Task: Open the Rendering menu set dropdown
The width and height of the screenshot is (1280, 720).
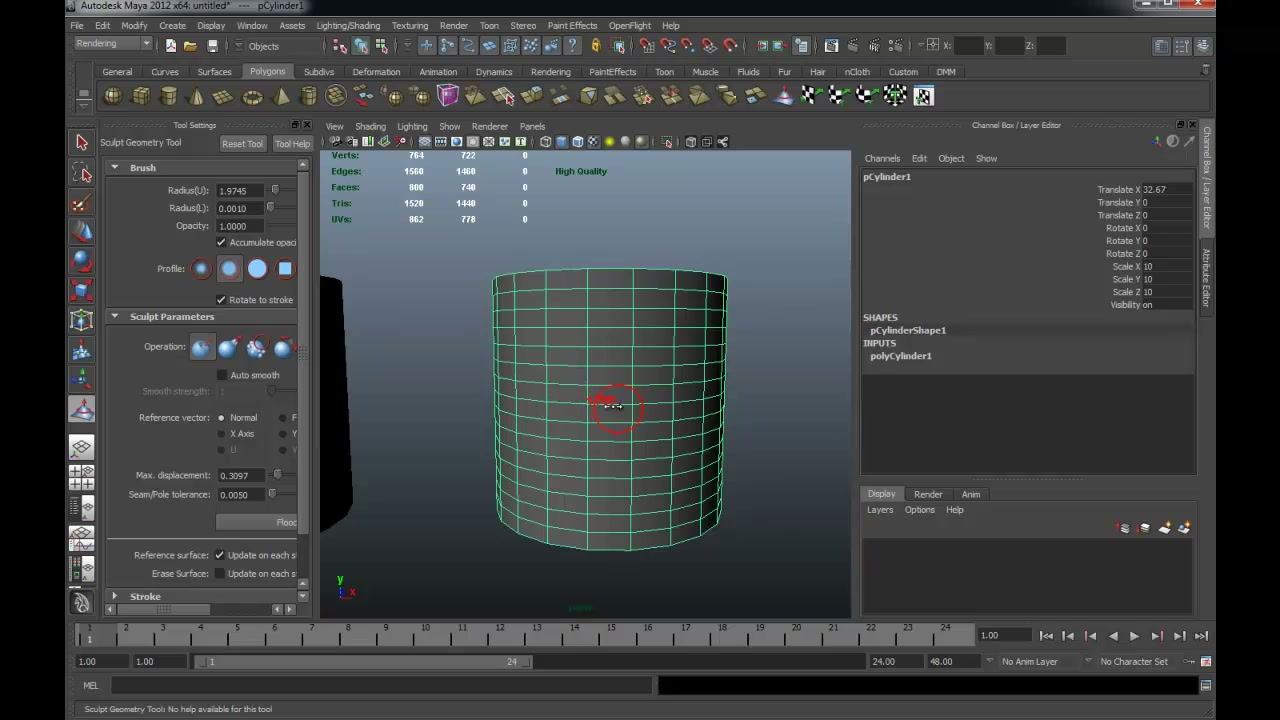Action: (112, 44)
